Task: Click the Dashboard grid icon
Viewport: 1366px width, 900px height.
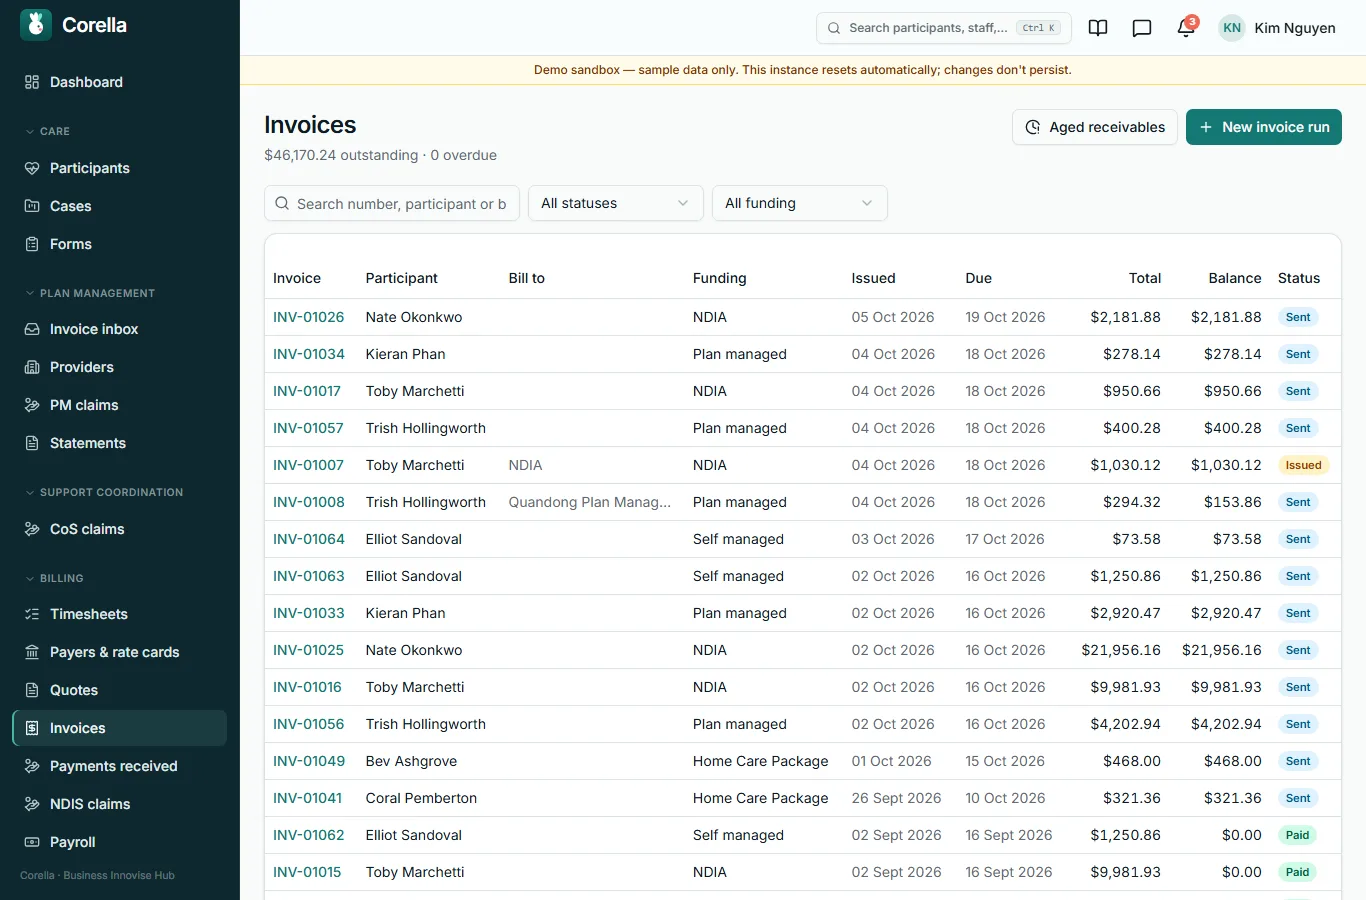Action: point(32,82)
